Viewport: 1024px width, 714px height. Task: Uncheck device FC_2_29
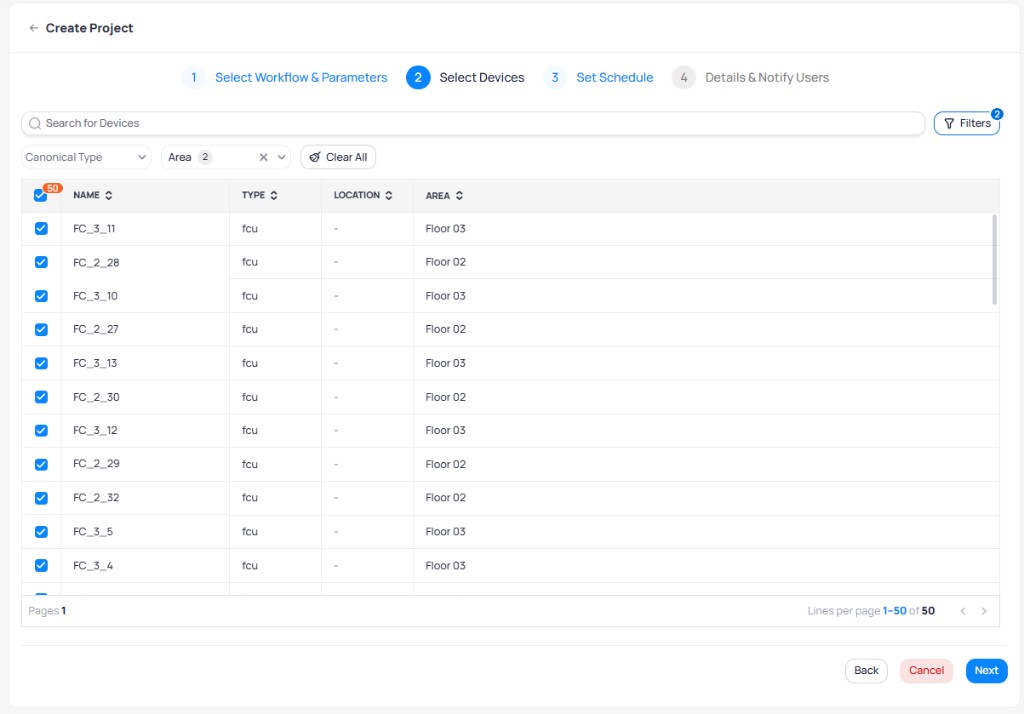point(41,464)
